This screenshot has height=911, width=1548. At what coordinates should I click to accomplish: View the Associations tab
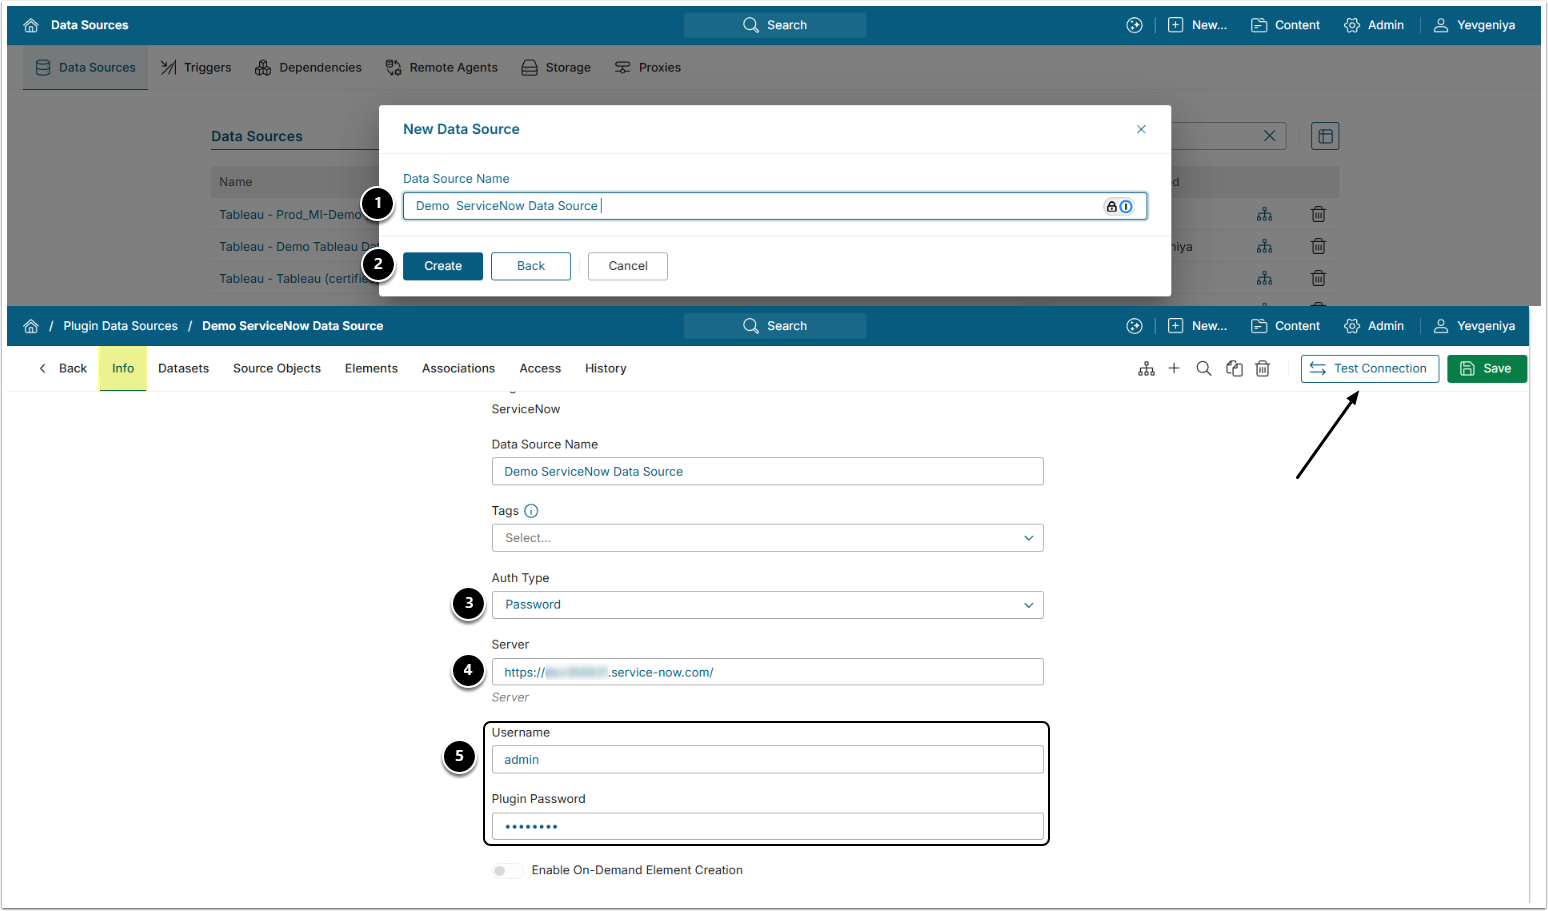pos(458,369)
